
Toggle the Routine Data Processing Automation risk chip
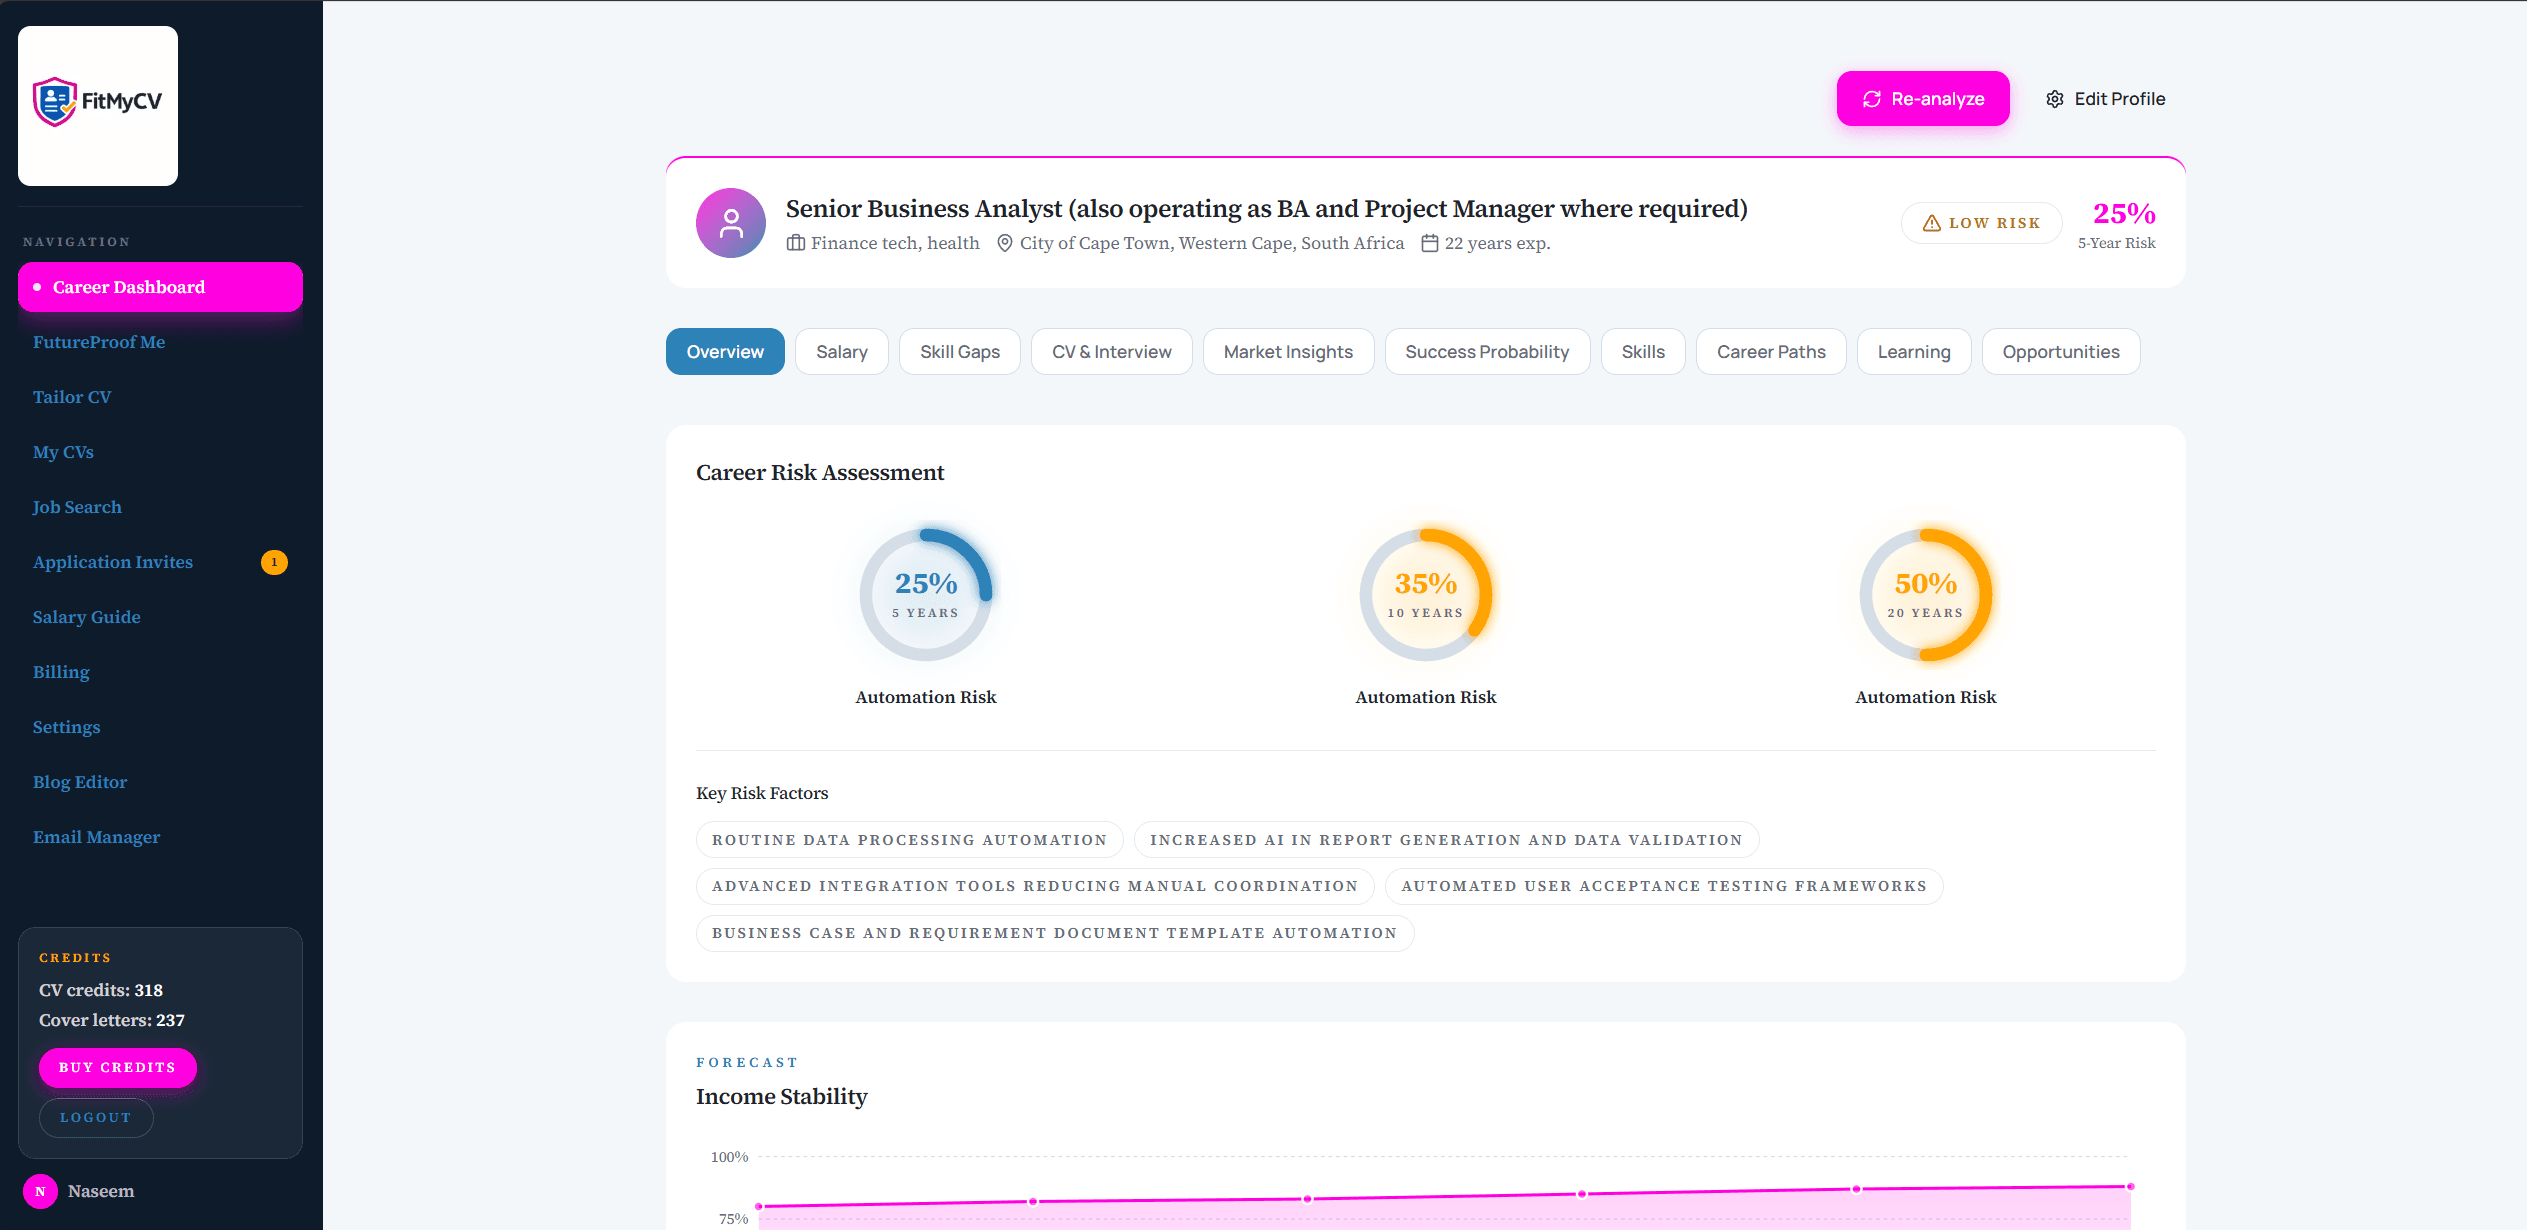click(x=908, y=839)
